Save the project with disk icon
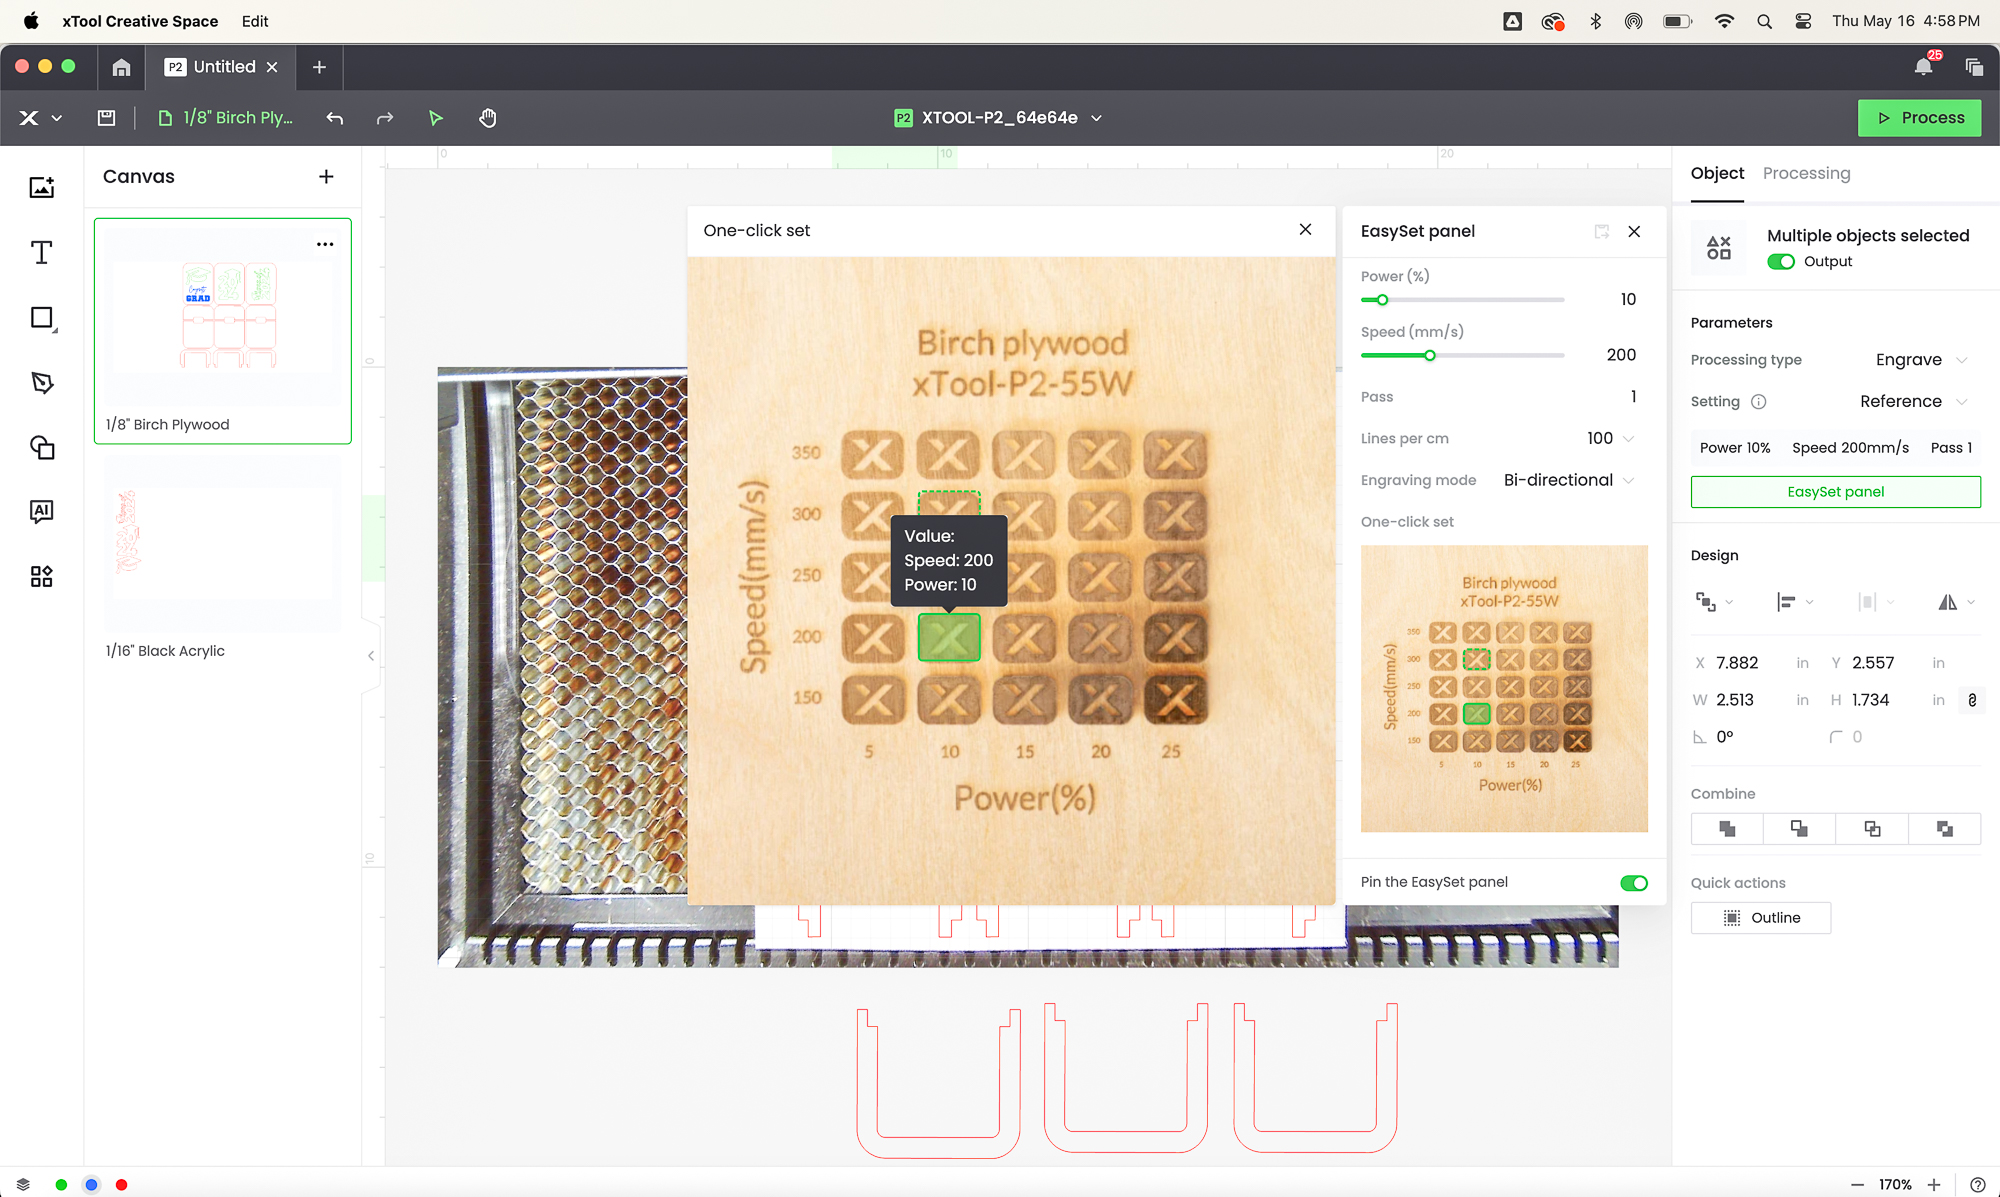 coord(106,118)
